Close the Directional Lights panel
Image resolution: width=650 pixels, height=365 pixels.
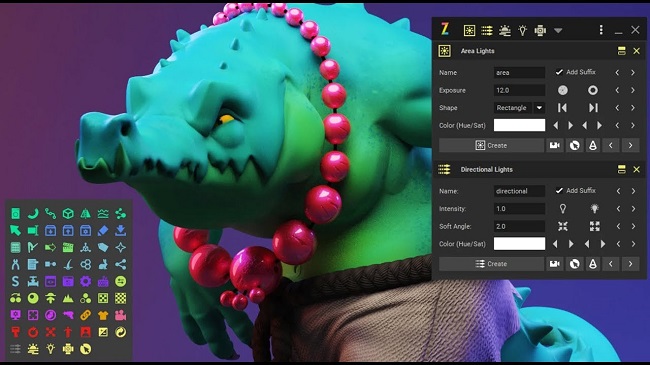(636, 169)
